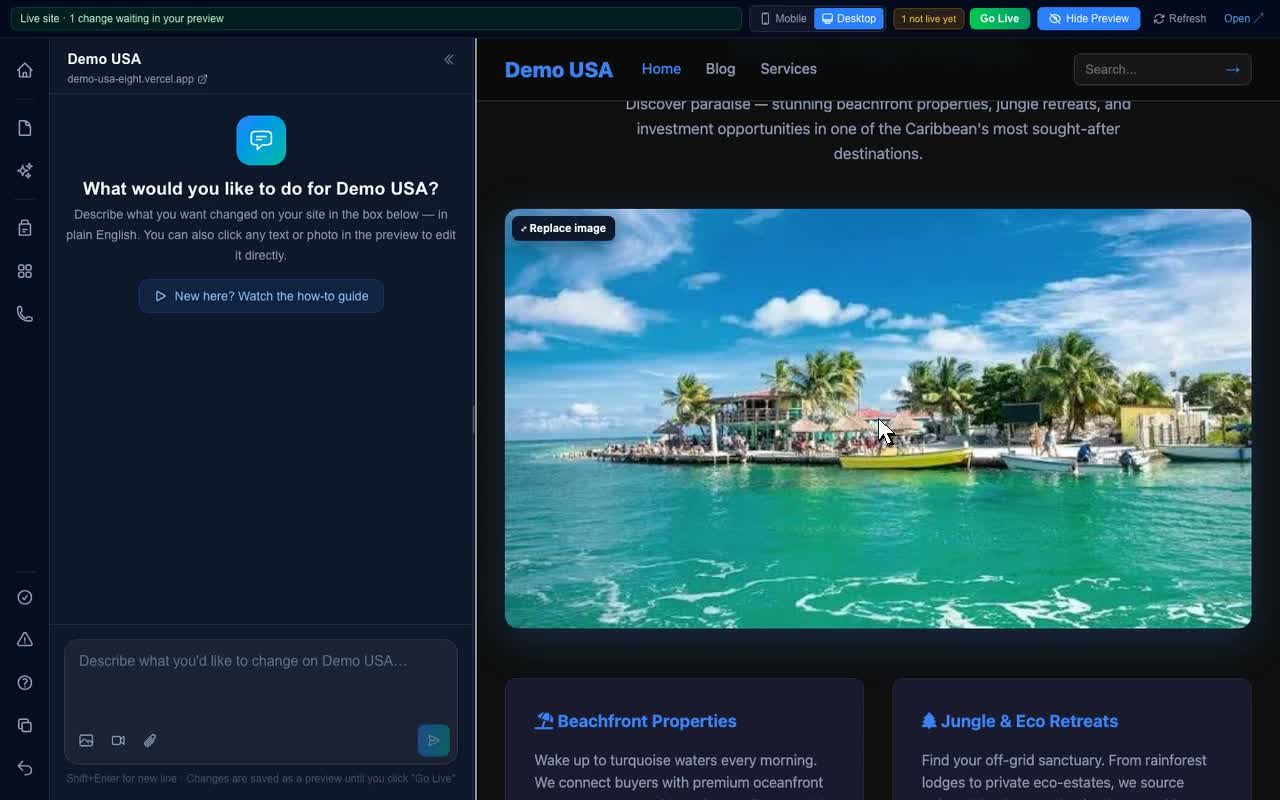
Task: Click the sparkle AI icon in sidebar
Action: pyautogui.click(x=25, y=171)
